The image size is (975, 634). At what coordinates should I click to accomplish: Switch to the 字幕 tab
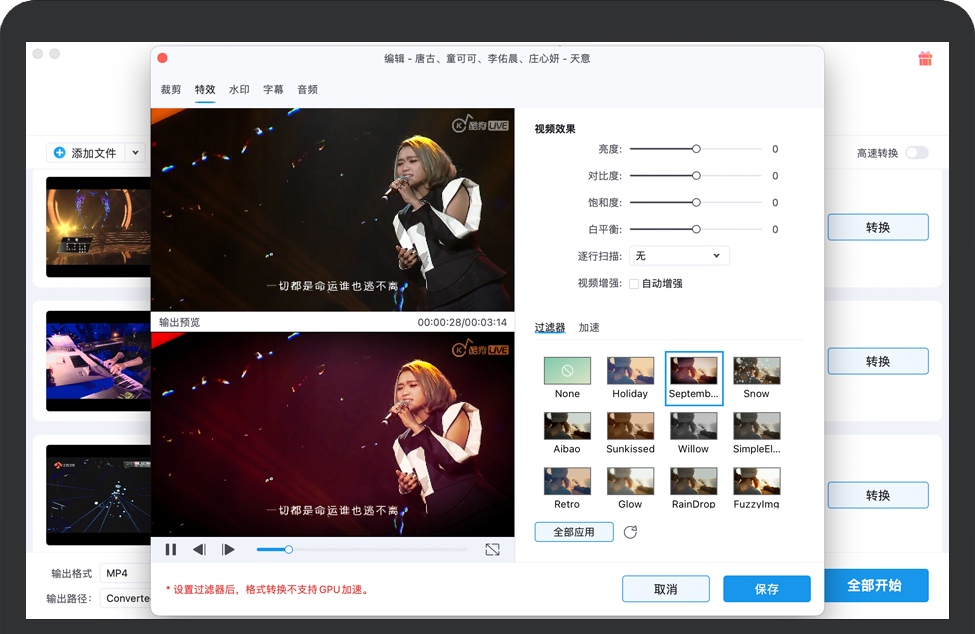click(x=274, y=90)
